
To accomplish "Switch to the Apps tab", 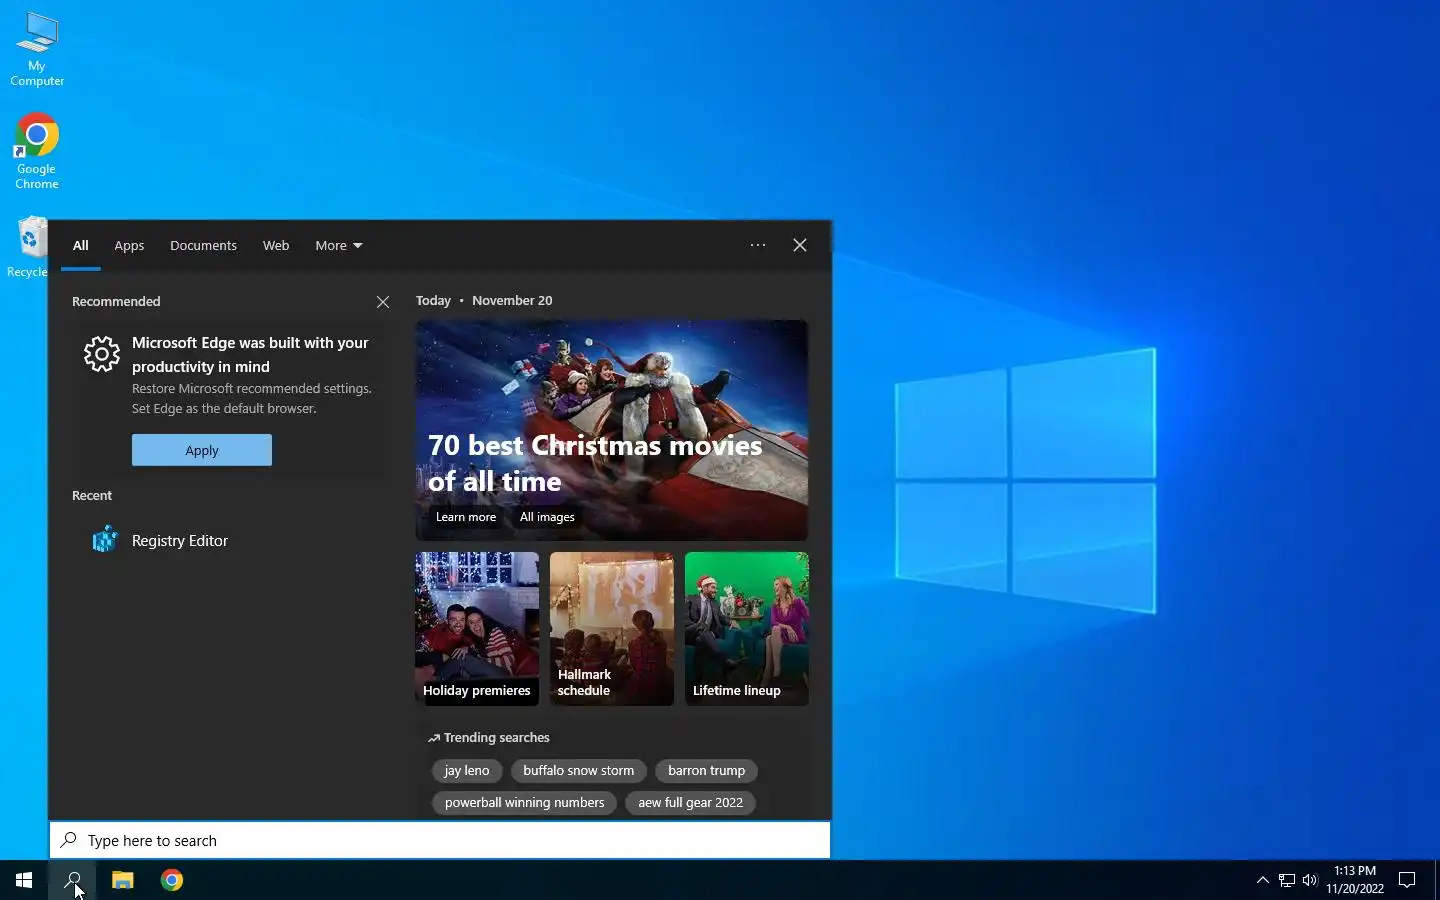I will pos(129,245).
